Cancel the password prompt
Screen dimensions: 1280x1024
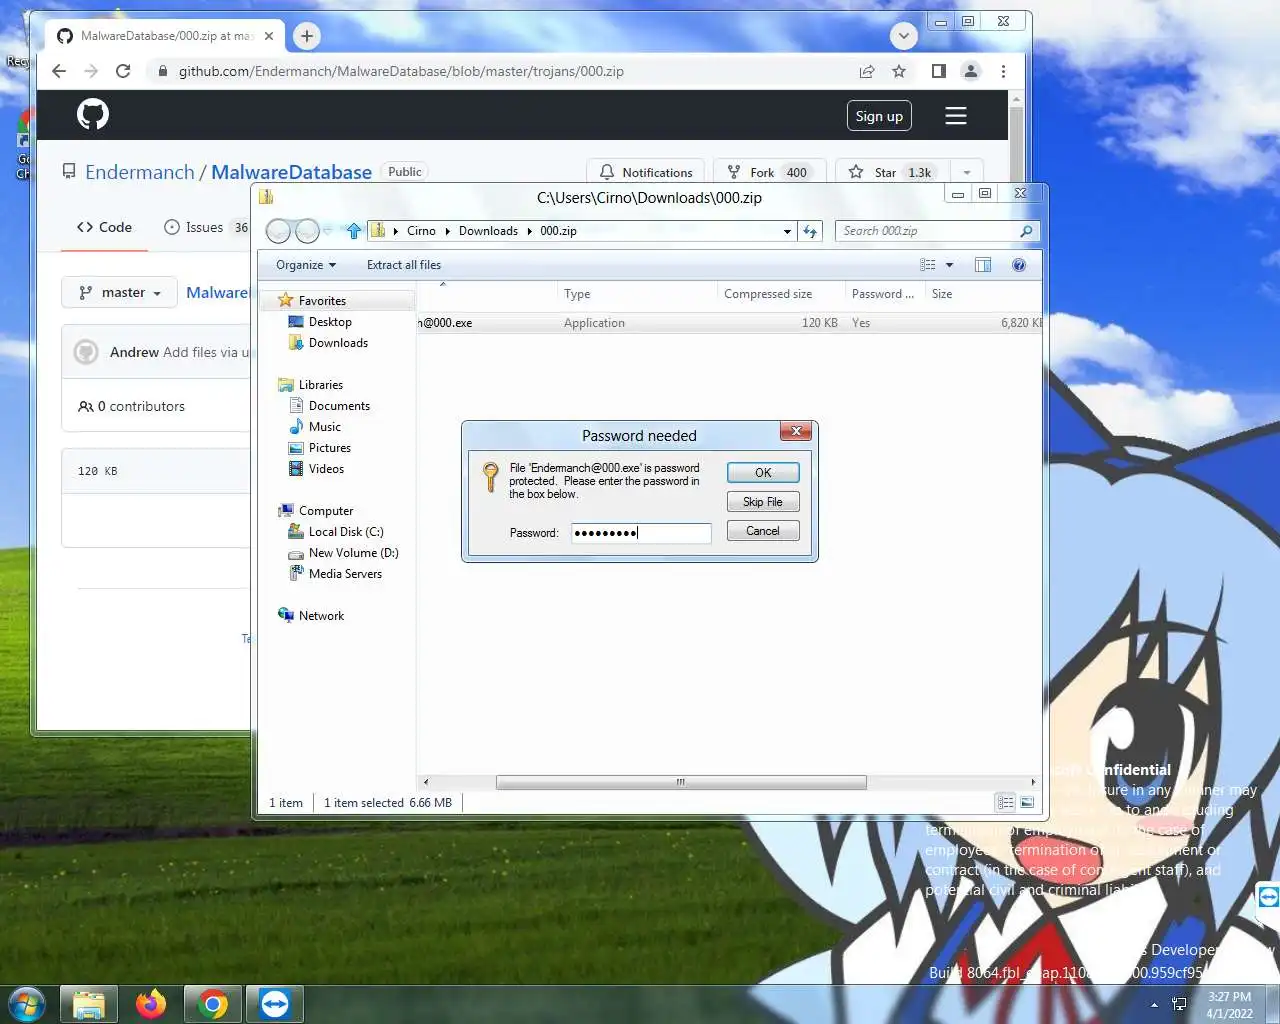click(763, 531)
